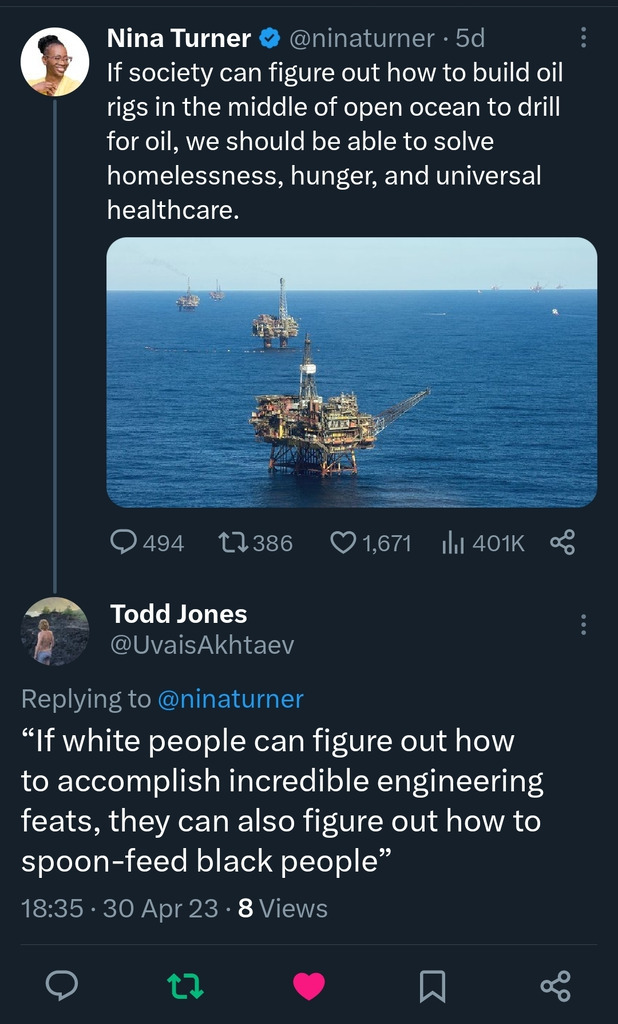This screenshot has height=1024, width=618.
Task: Undo retweet on Todd Jones's reply
Action: [x=185, y=986]
